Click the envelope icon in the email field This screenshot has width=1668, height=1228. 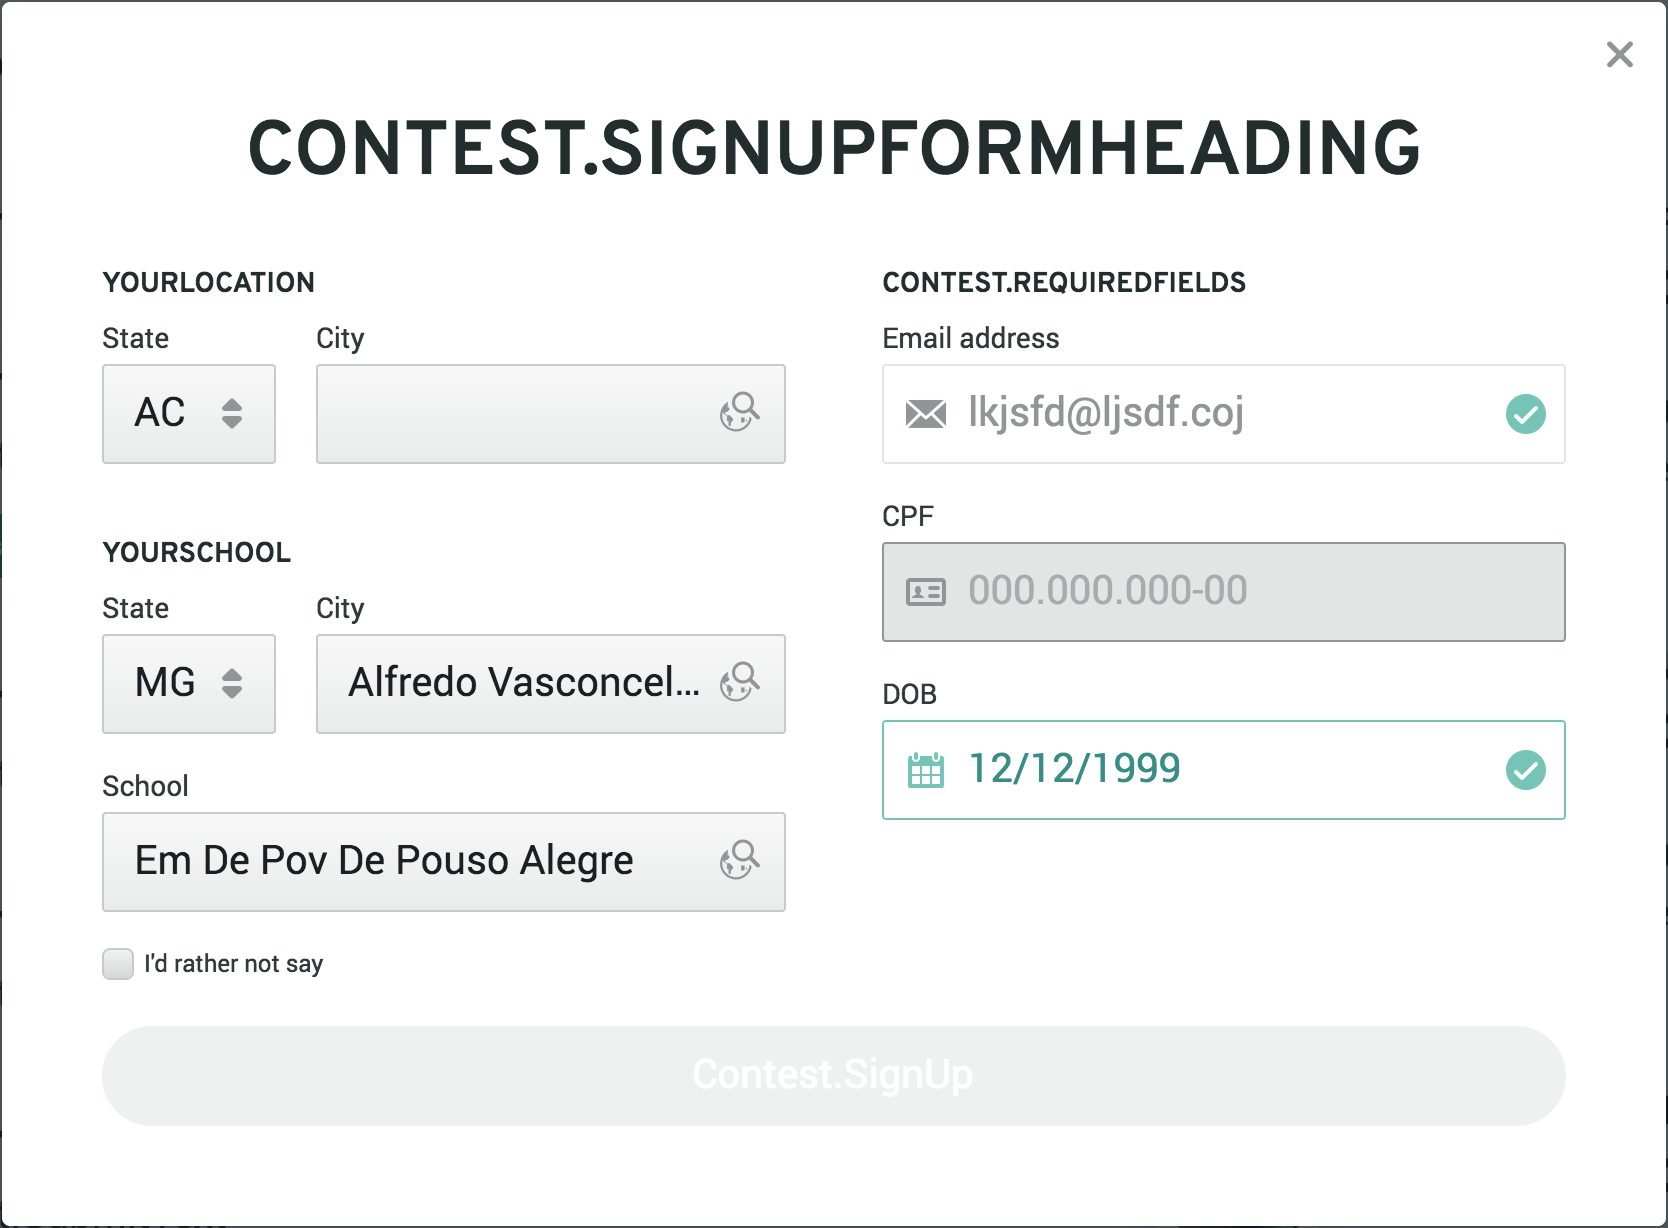(x=928, y=414)
